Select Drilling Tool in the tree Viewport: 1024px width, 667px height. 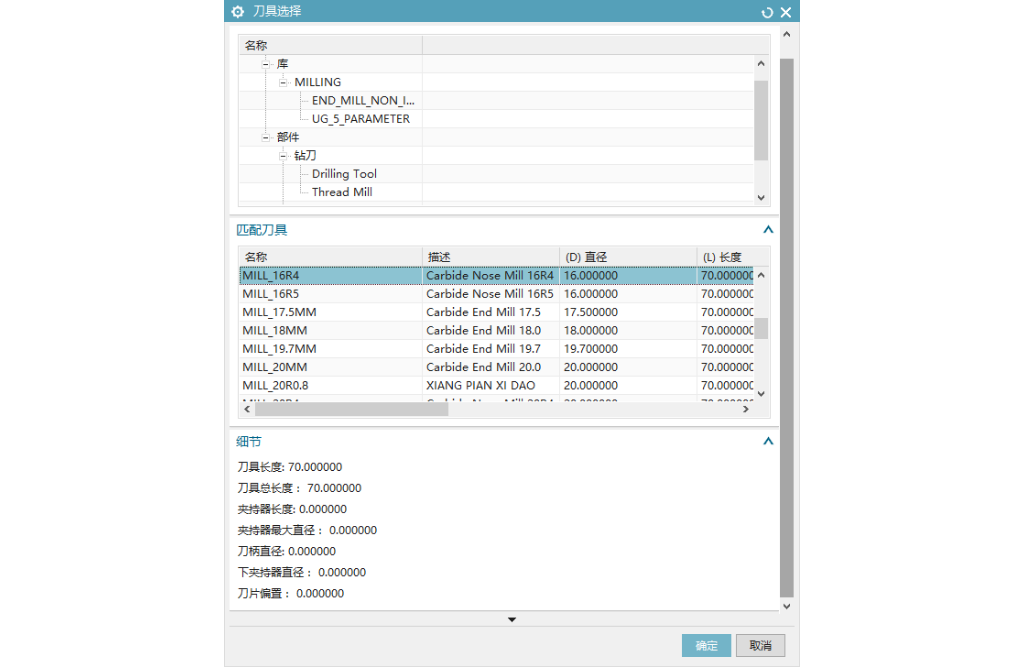point(344,174)
